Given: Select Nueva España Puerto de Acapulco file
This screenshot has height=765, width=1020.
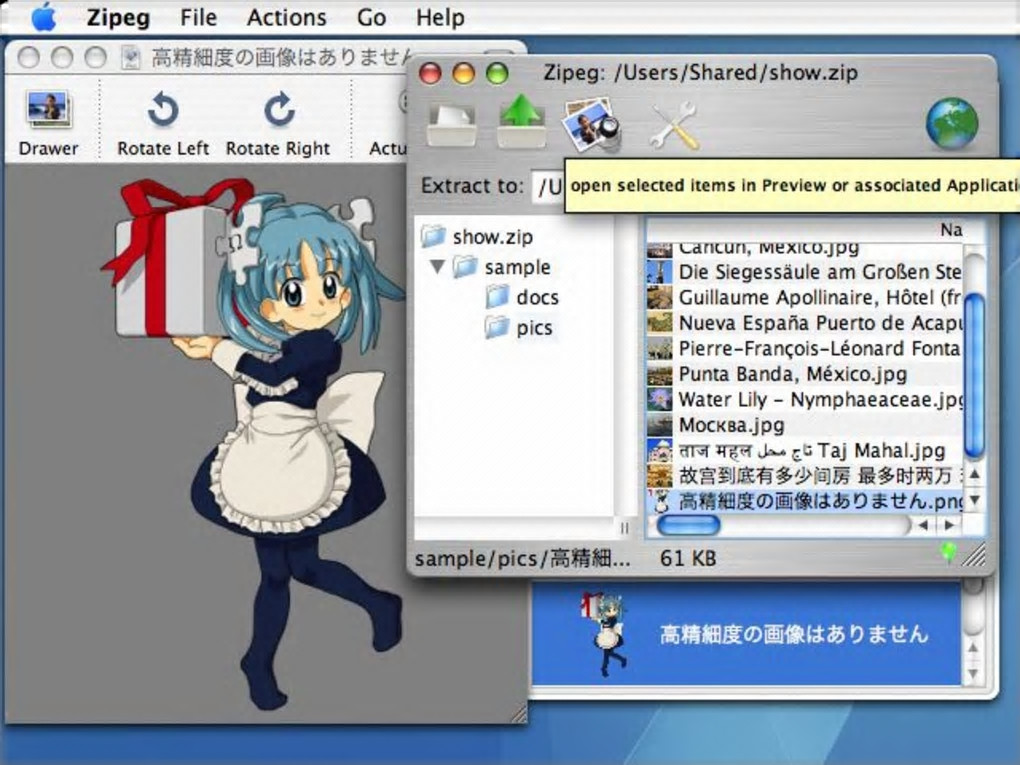Looking at the screenshot, I should (x=805, y=323).
